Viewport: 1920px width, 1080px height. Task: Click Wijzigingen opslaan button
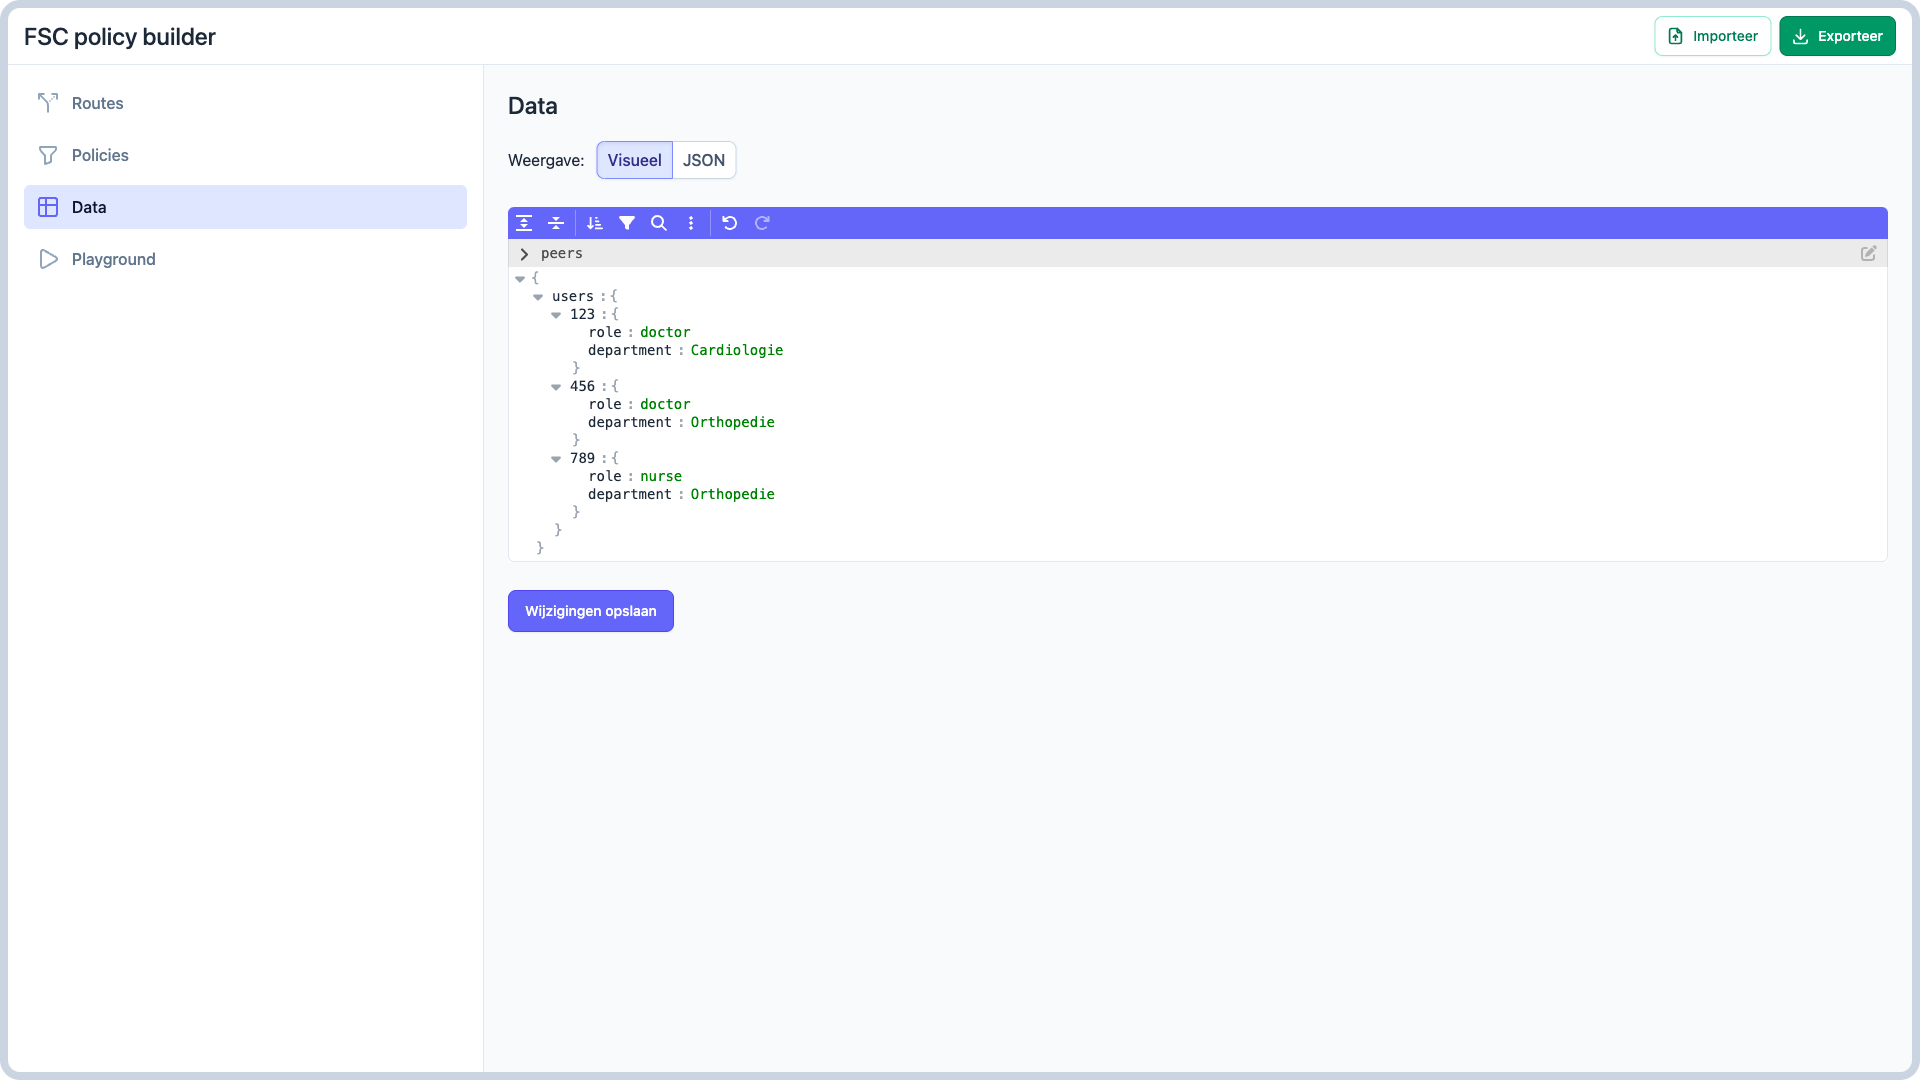(x=591, y=611)
